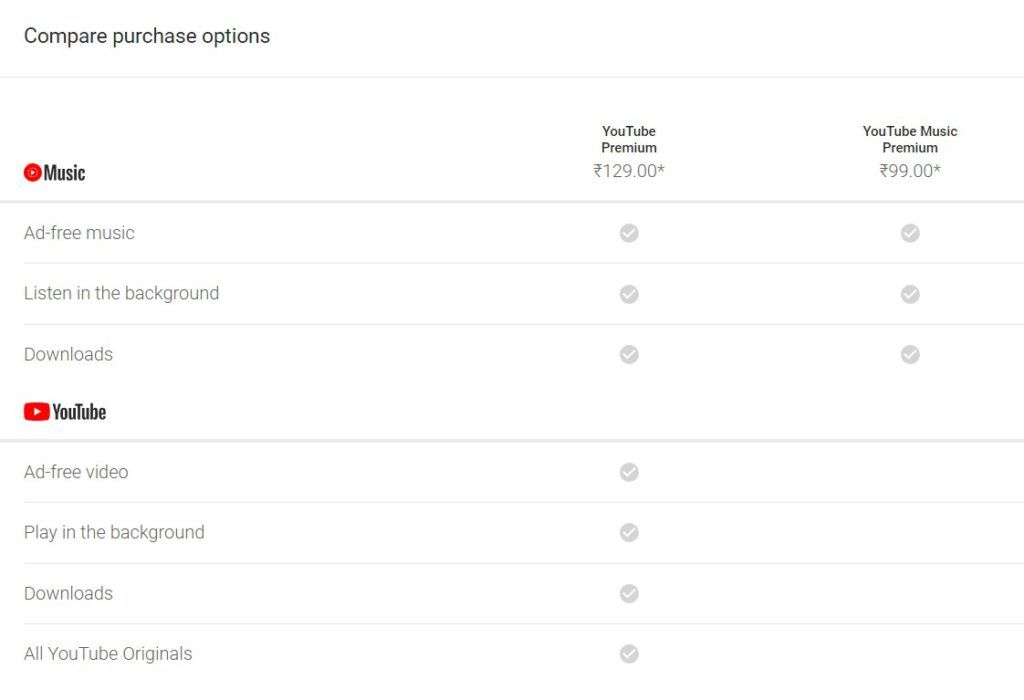This screenshot has height=700, width=1024.
Task: Click the ₹129.00 price
Action: [x=629, y=170]
